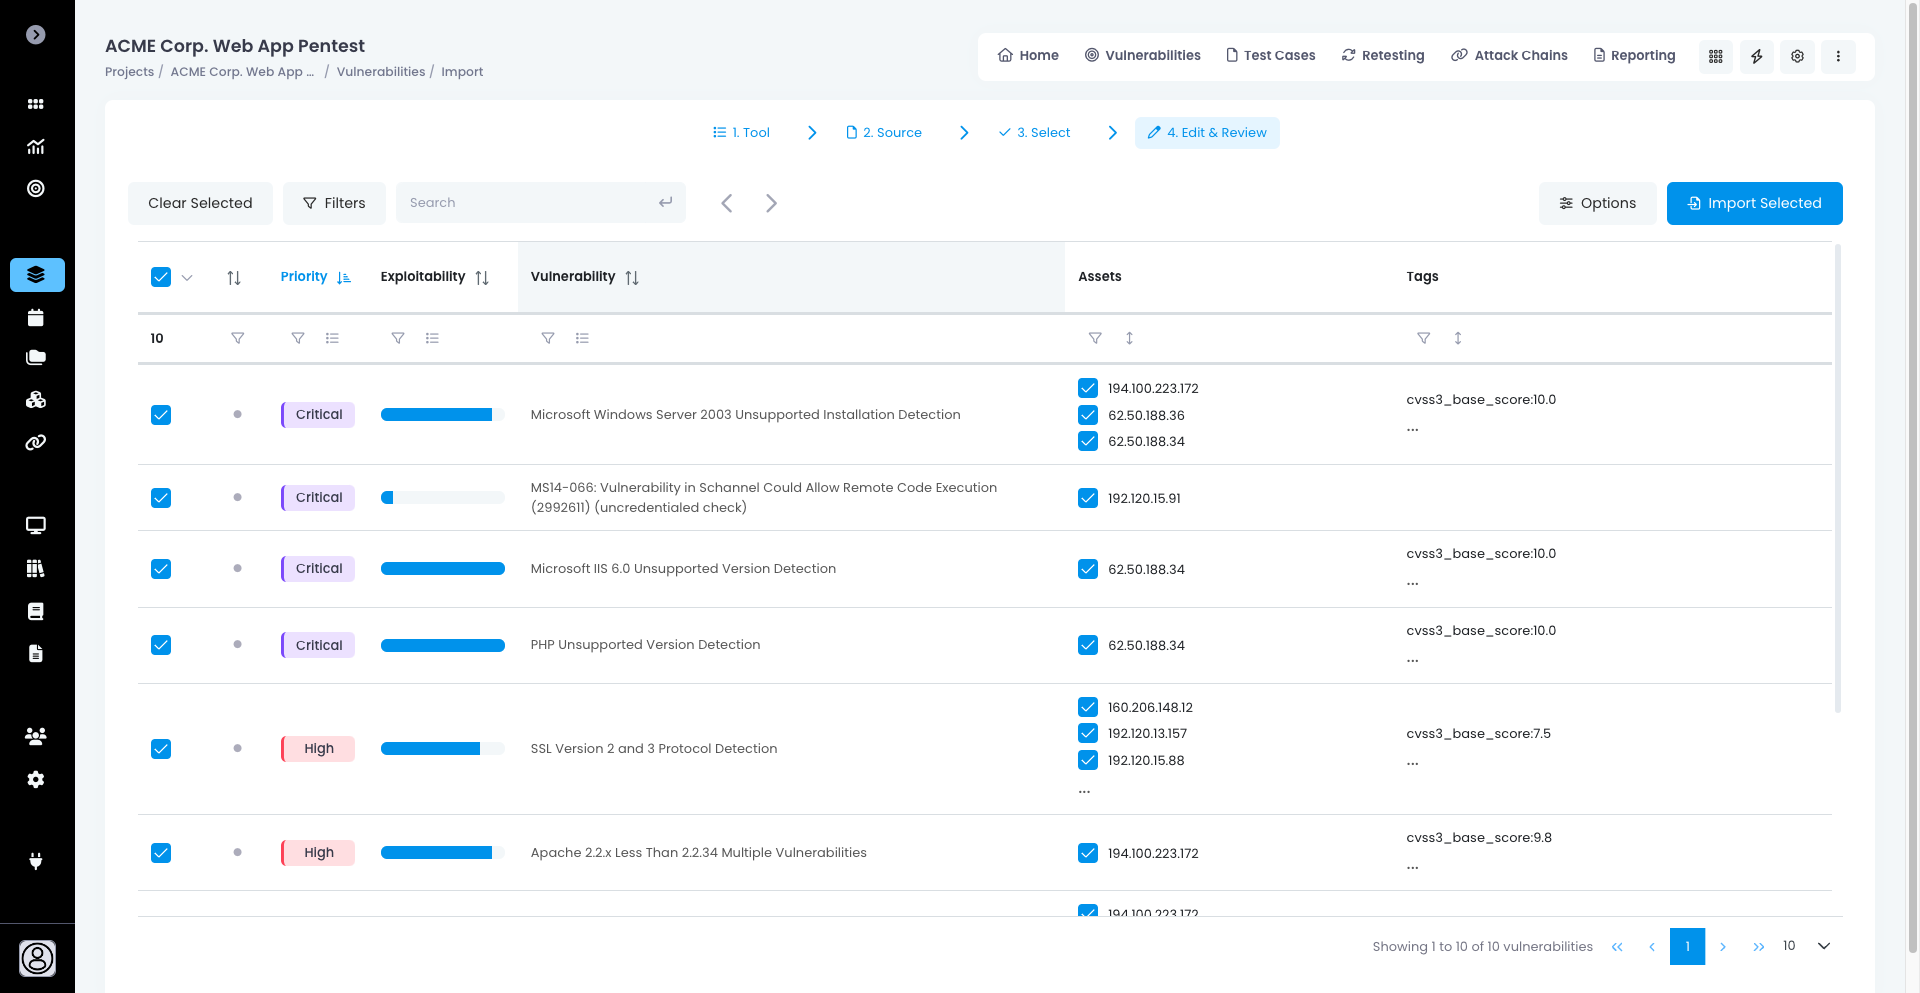Return to step 2. Source
Screen dimensions: 1920x993
click(x=884, y=133)
